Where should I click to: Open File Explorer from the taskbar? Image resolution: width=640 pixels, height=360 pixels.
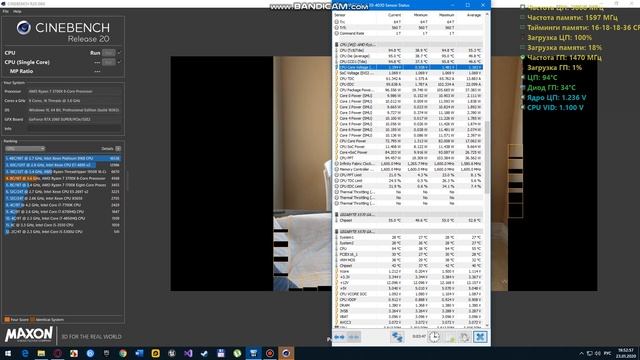pos(41,353)
